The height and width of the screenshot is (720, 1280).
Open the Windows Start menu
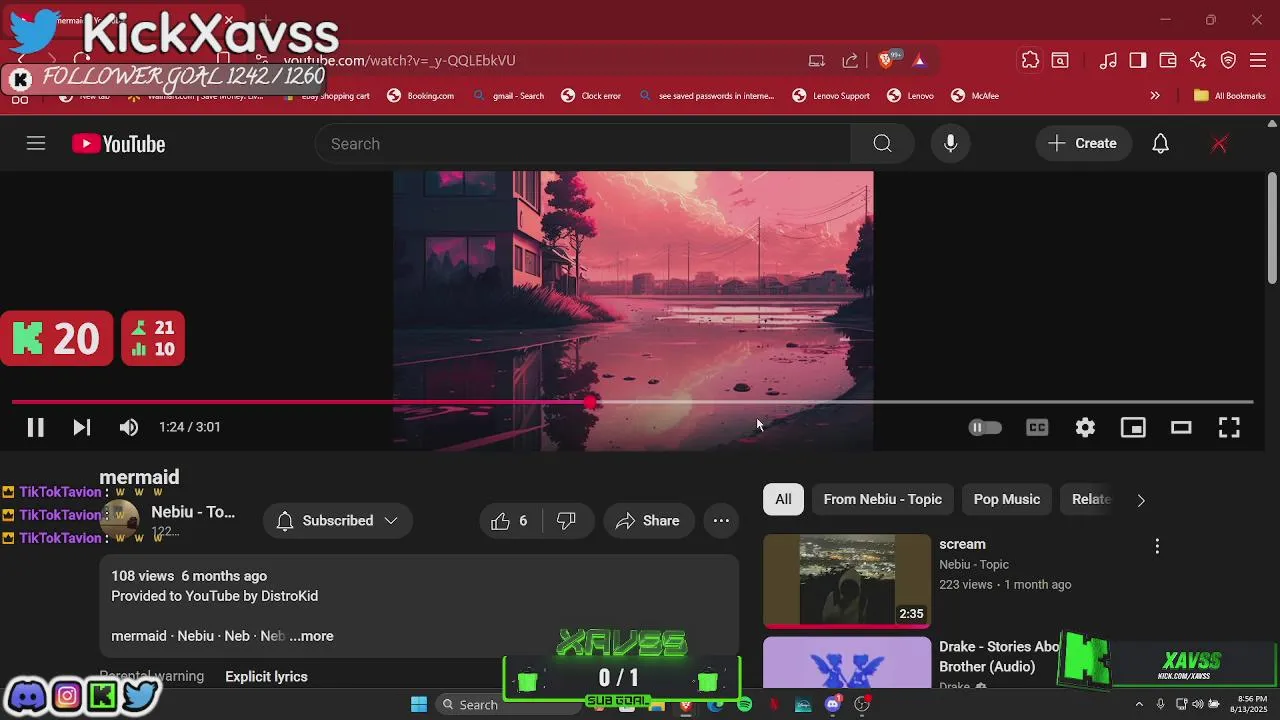tap(419, 704)
